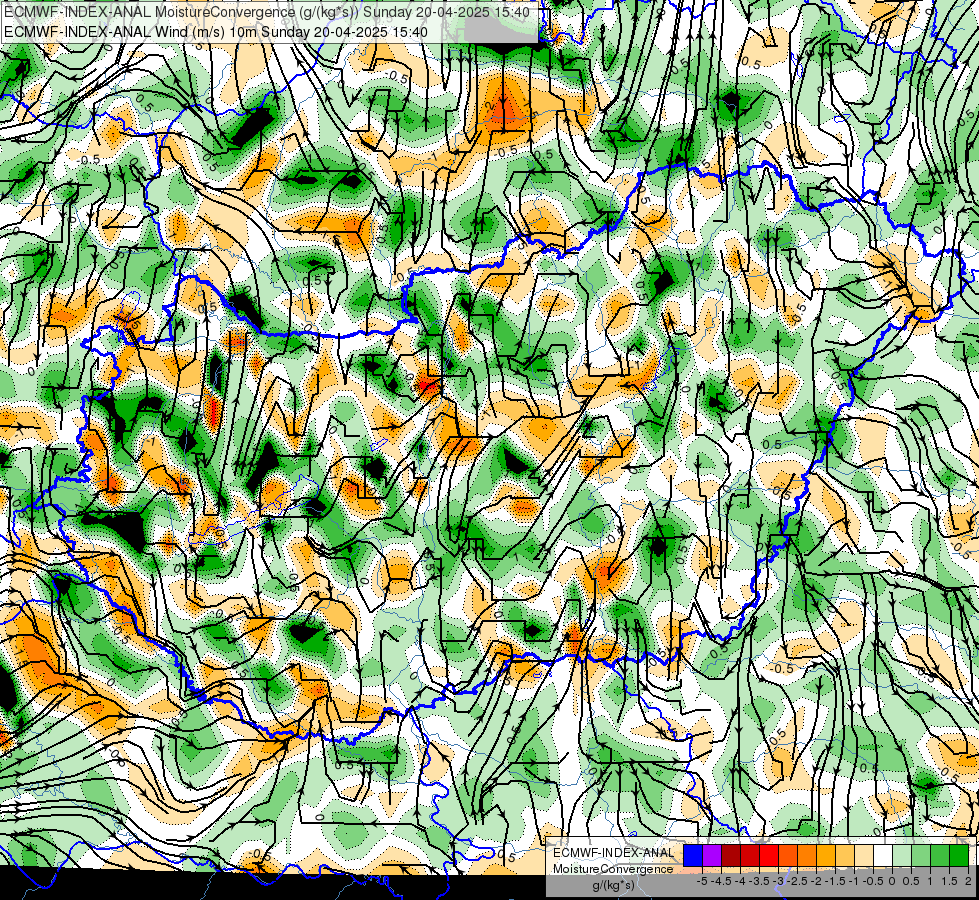Click the 2 legend tick label
979x900 pixels.
tap(968, 881)
